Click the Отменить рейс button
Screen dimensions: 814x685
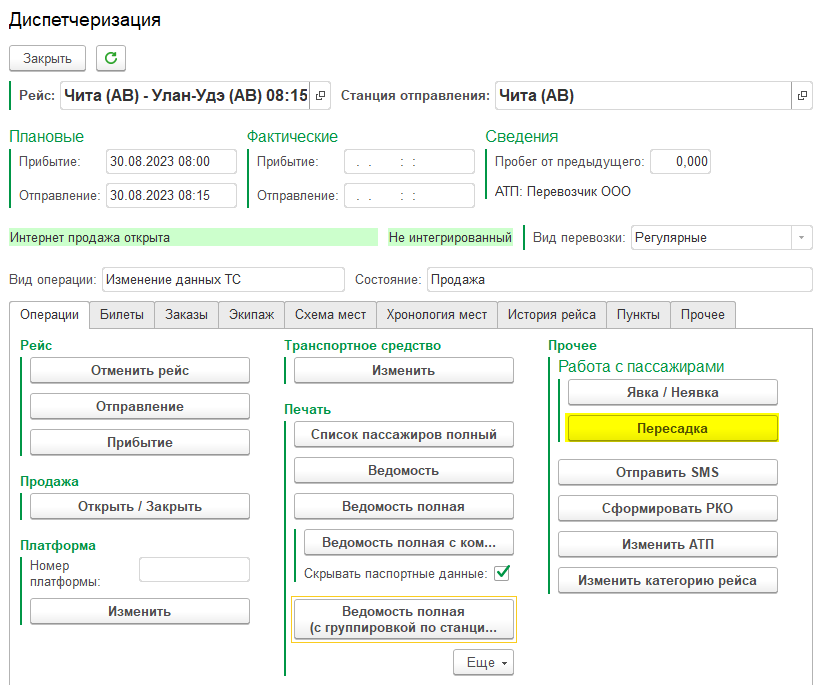pos(139,370)
